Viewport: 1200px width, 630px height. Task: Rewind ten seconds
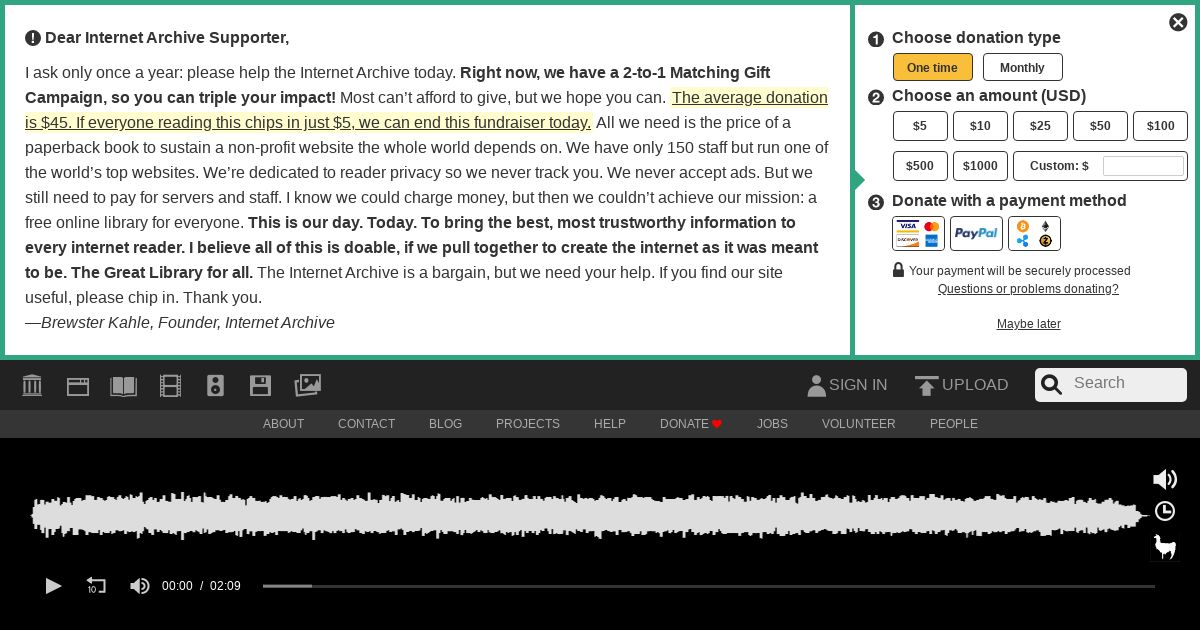(x=96, y=586)
